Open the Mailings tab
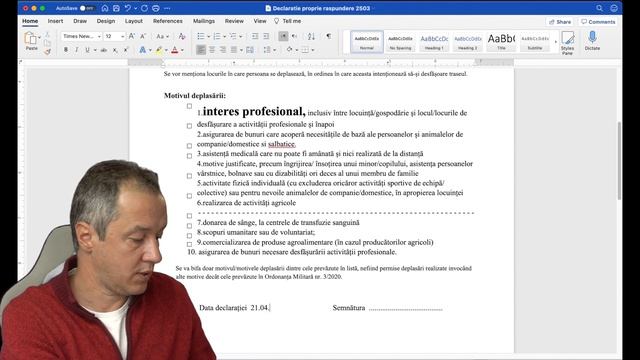The width and height of the screenshot is (640, 360). [x=204, y=21]
